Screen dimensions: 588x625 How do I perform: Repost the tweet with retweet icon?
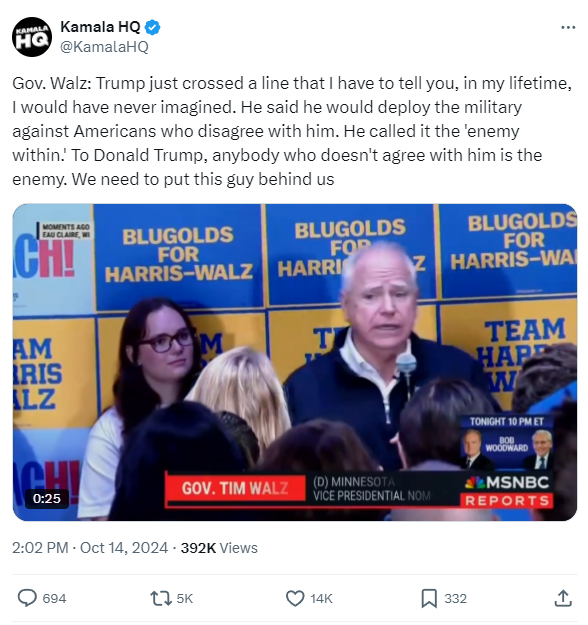point(161,598)
